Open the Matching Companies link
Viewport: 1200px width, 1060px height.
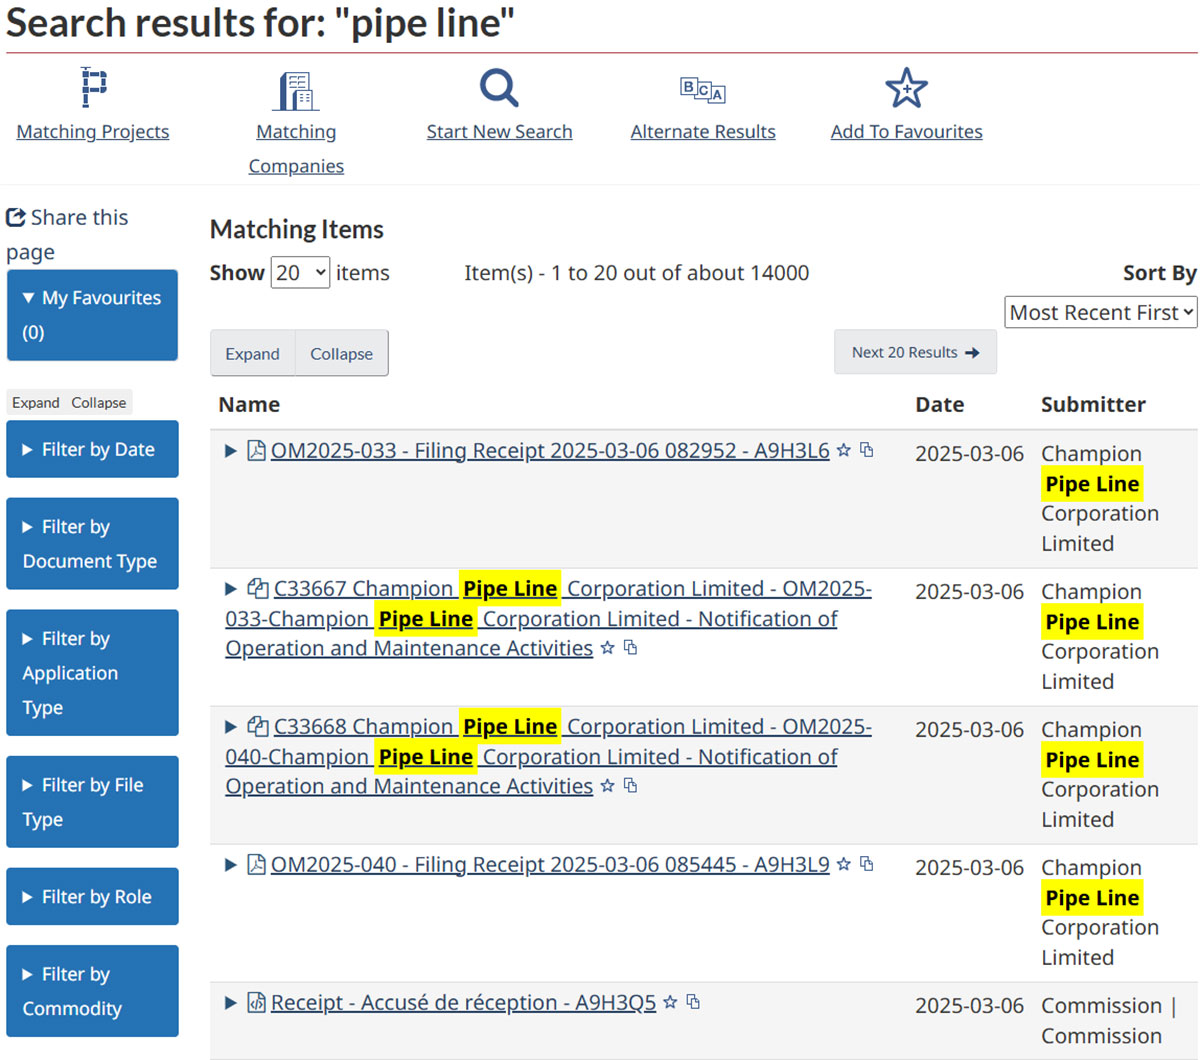(296, 148)
